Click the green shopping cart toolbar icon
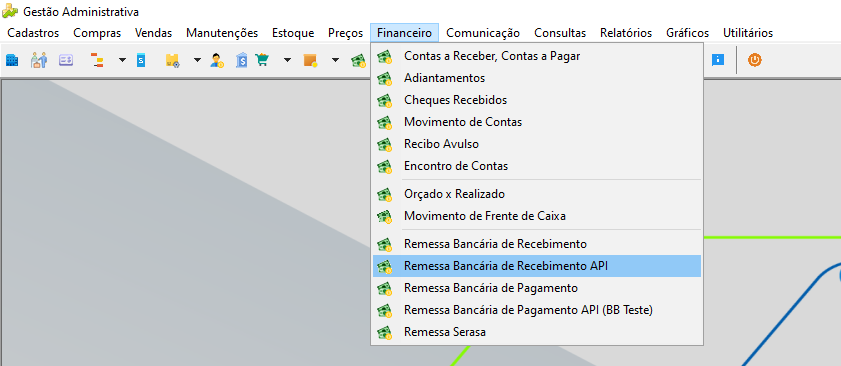This screenshot has height=366, width=841. coord(262,60)
